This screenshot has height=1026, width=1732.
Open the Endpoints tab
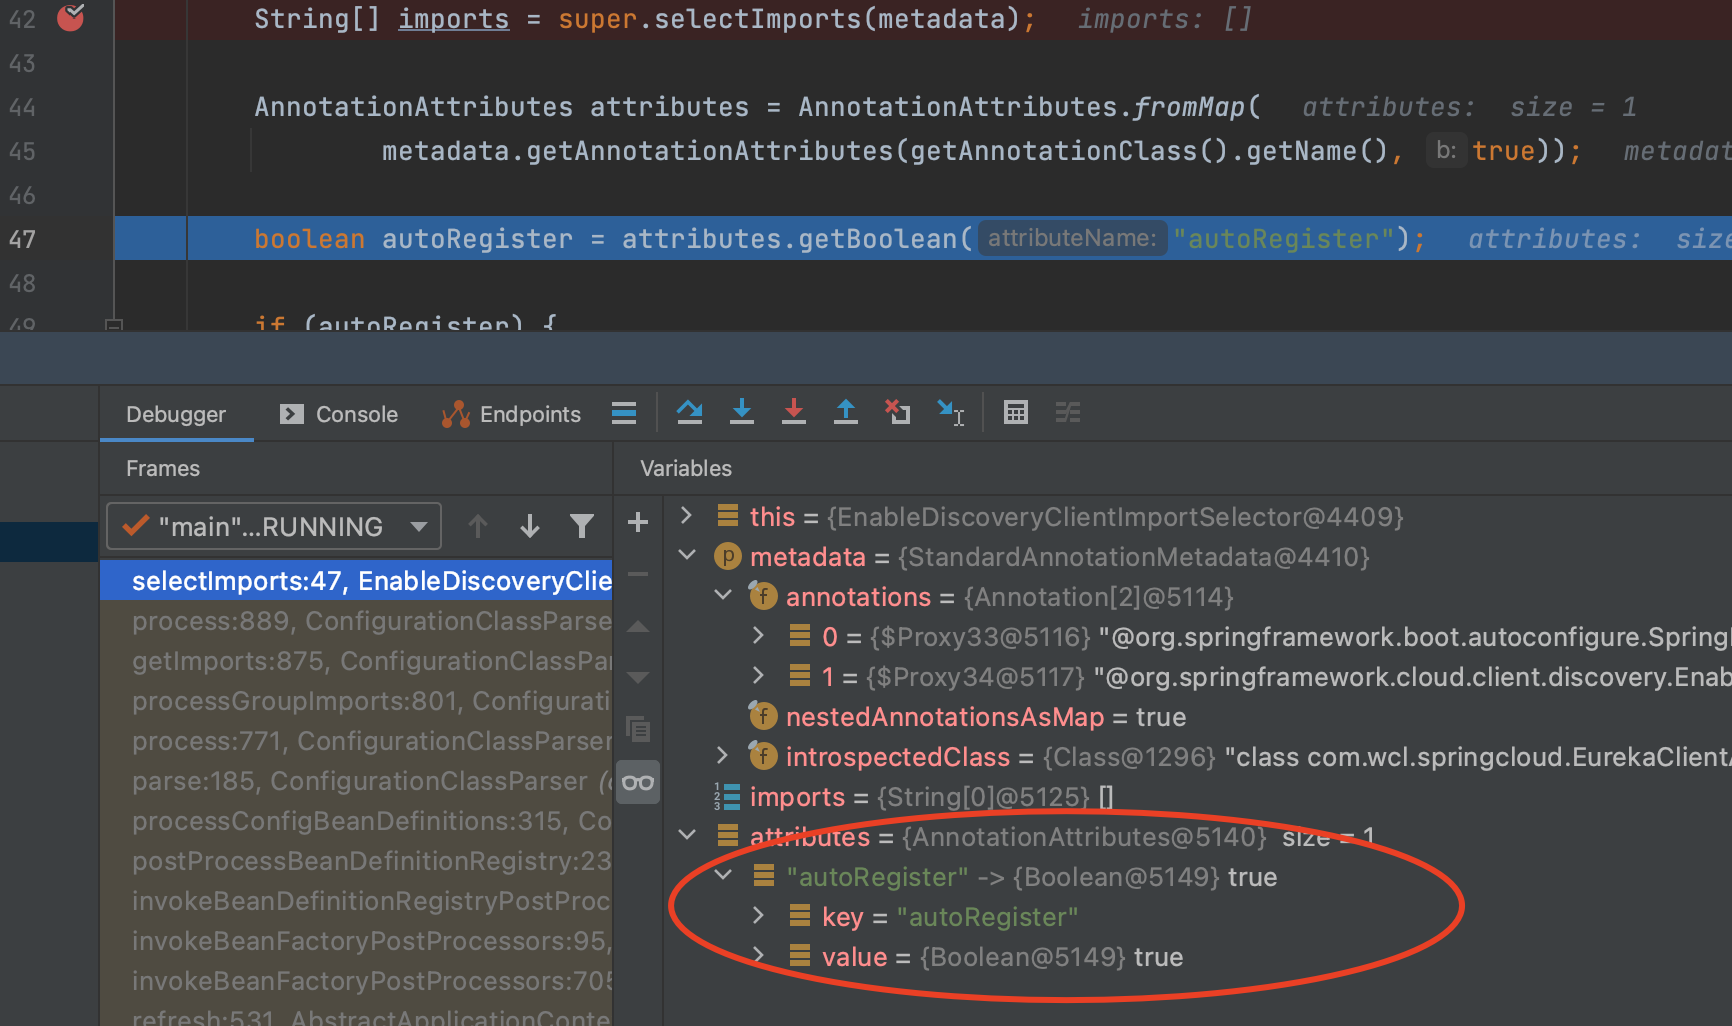coord(511,414)
